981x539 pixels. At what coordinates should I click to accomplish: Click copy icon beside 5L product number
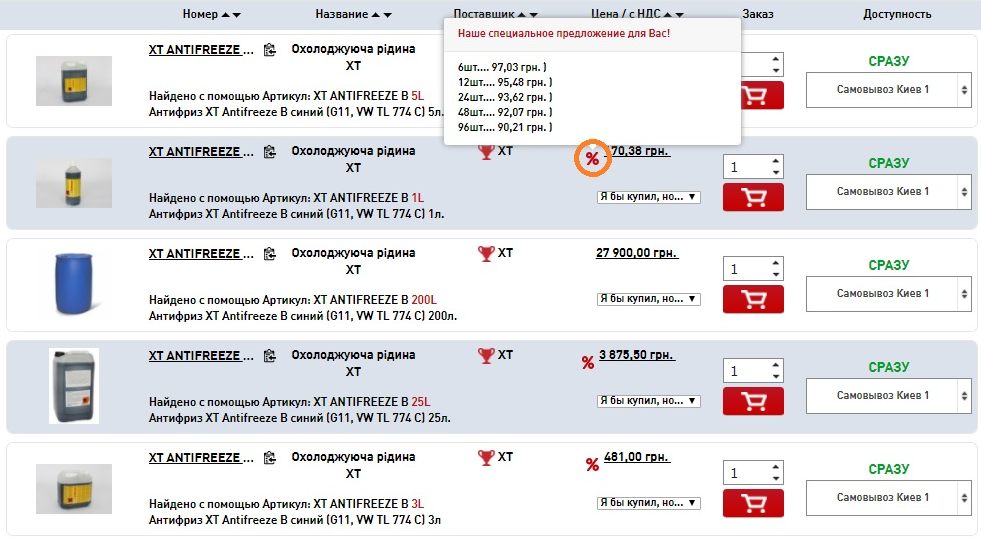pos(269,49)
